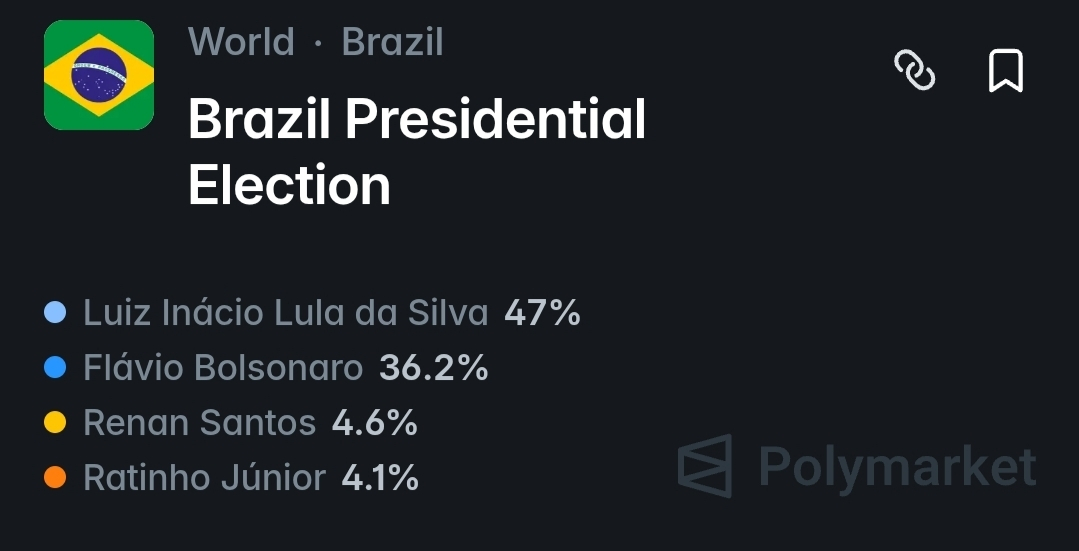Image resolution: width=1079 pixels, height=551 pixels.
Task: Open the World category breadcrumb
Action: pyautogui.click(x=241, y=42)
